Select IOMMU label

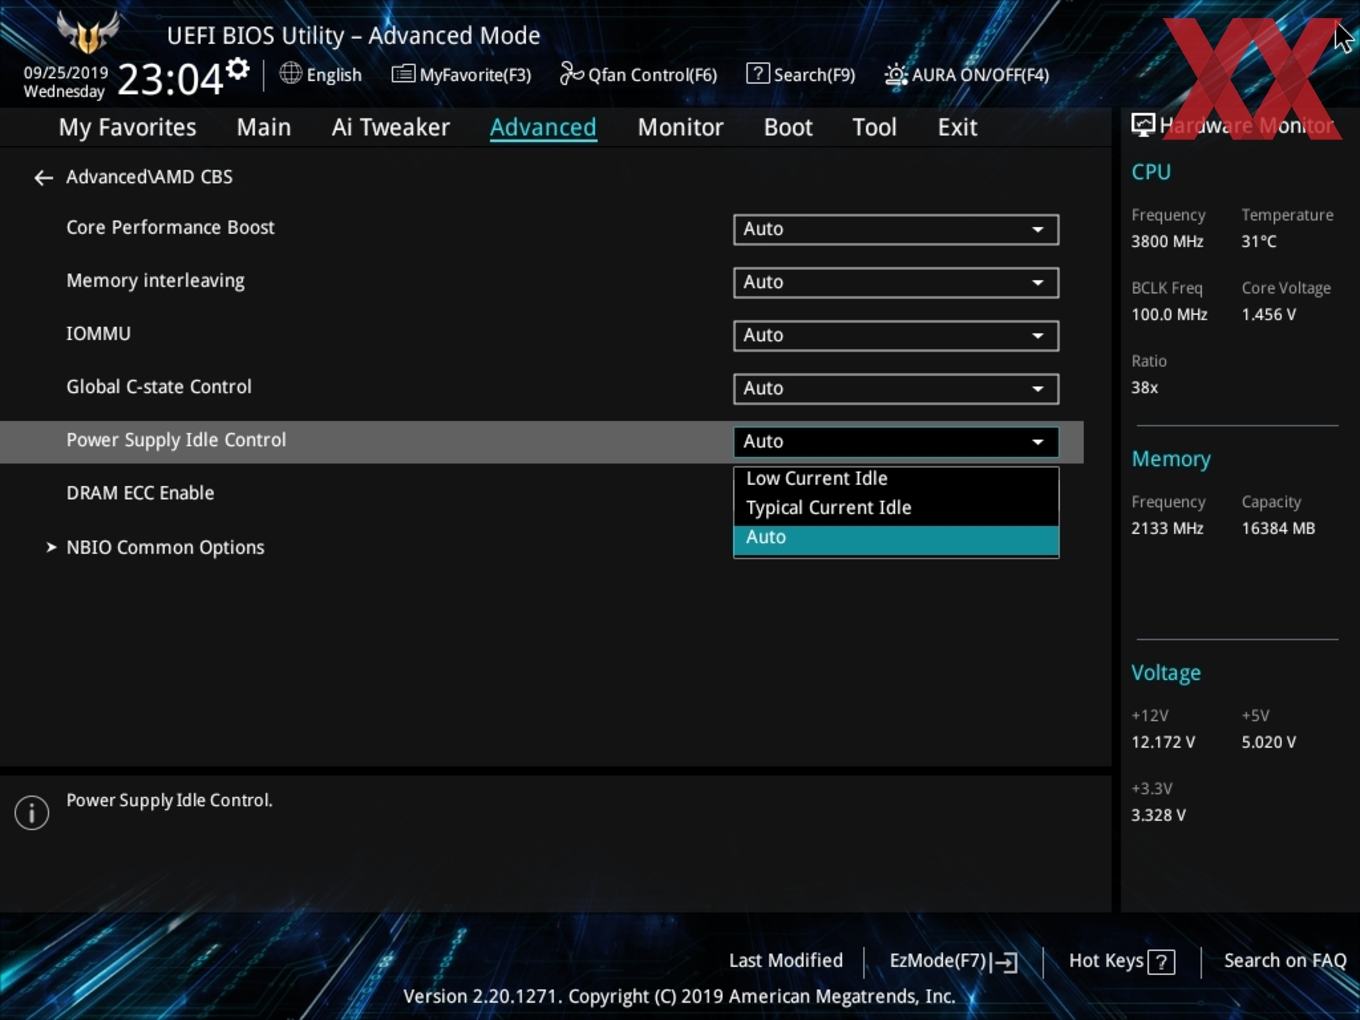[x=98, y=334]
